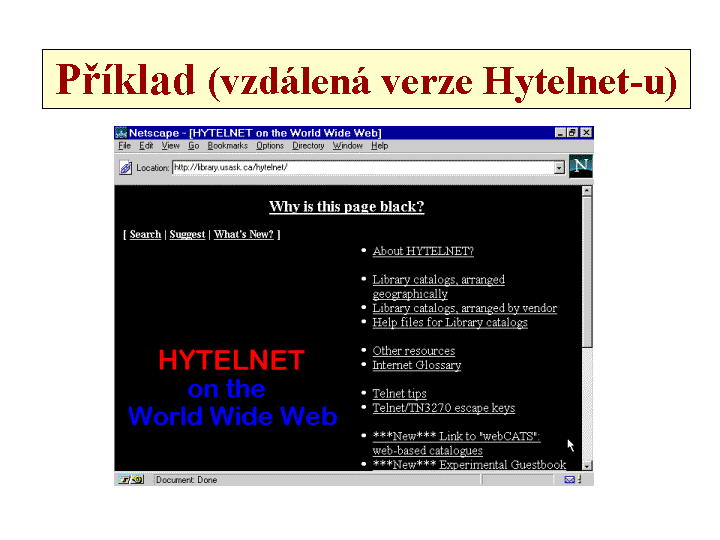Open Telnet/TN3270 escape keys link

(444, 408)
